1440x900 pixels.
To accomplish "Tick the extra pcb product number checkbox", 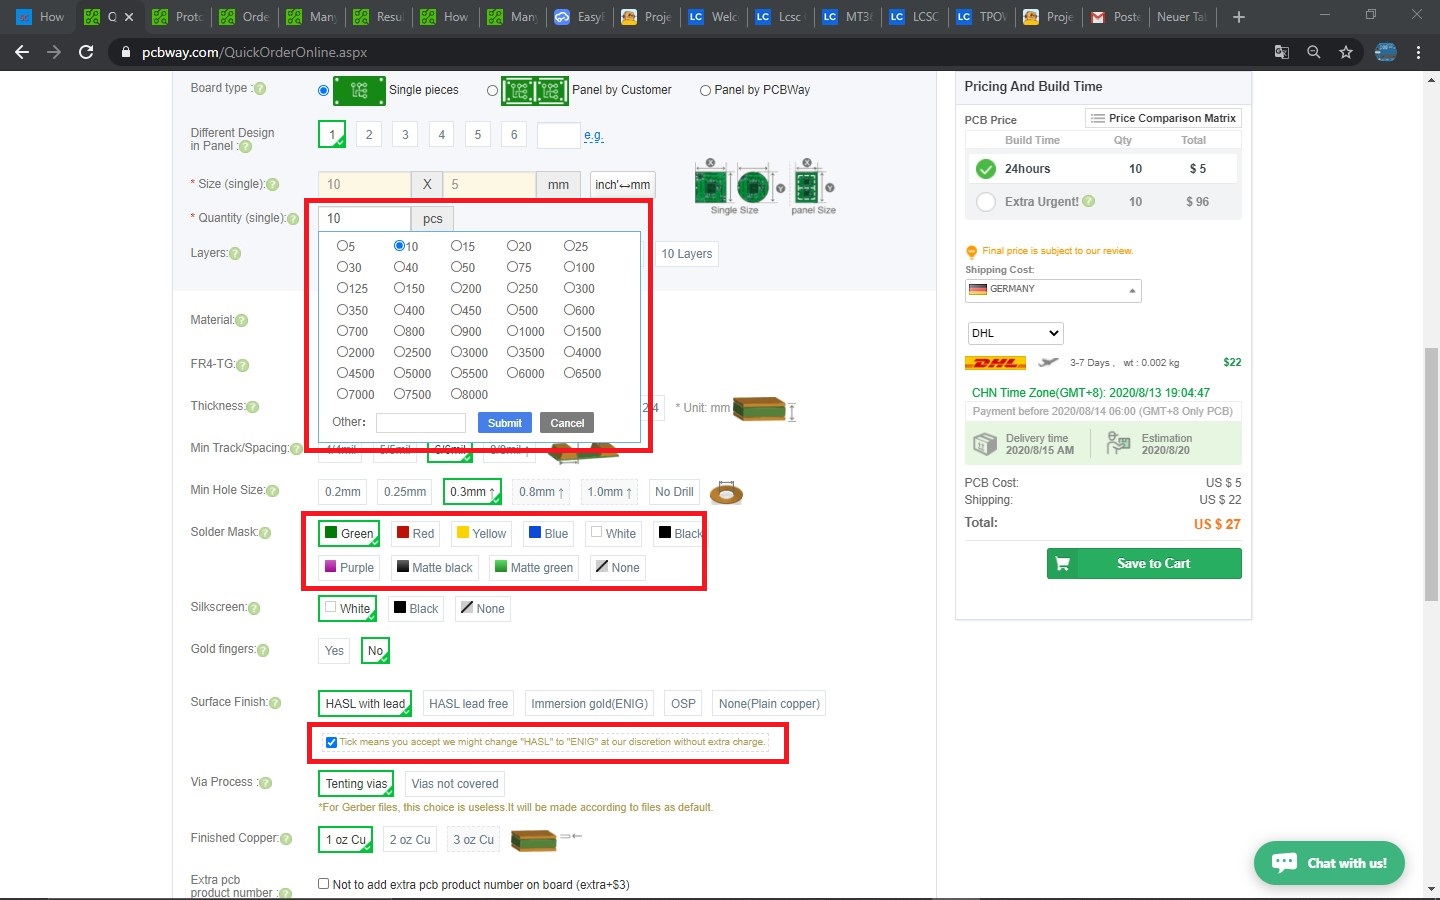I will coord(323,884).
